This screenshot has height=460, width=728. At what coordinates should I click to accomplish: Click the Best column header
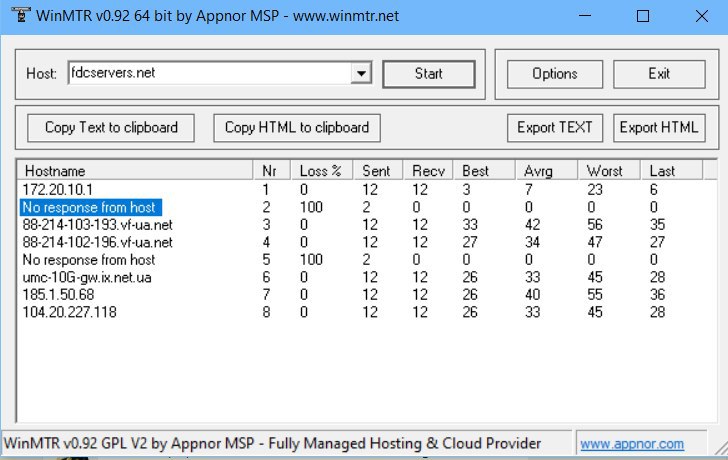pyautogui.click(x=484, y=171)
